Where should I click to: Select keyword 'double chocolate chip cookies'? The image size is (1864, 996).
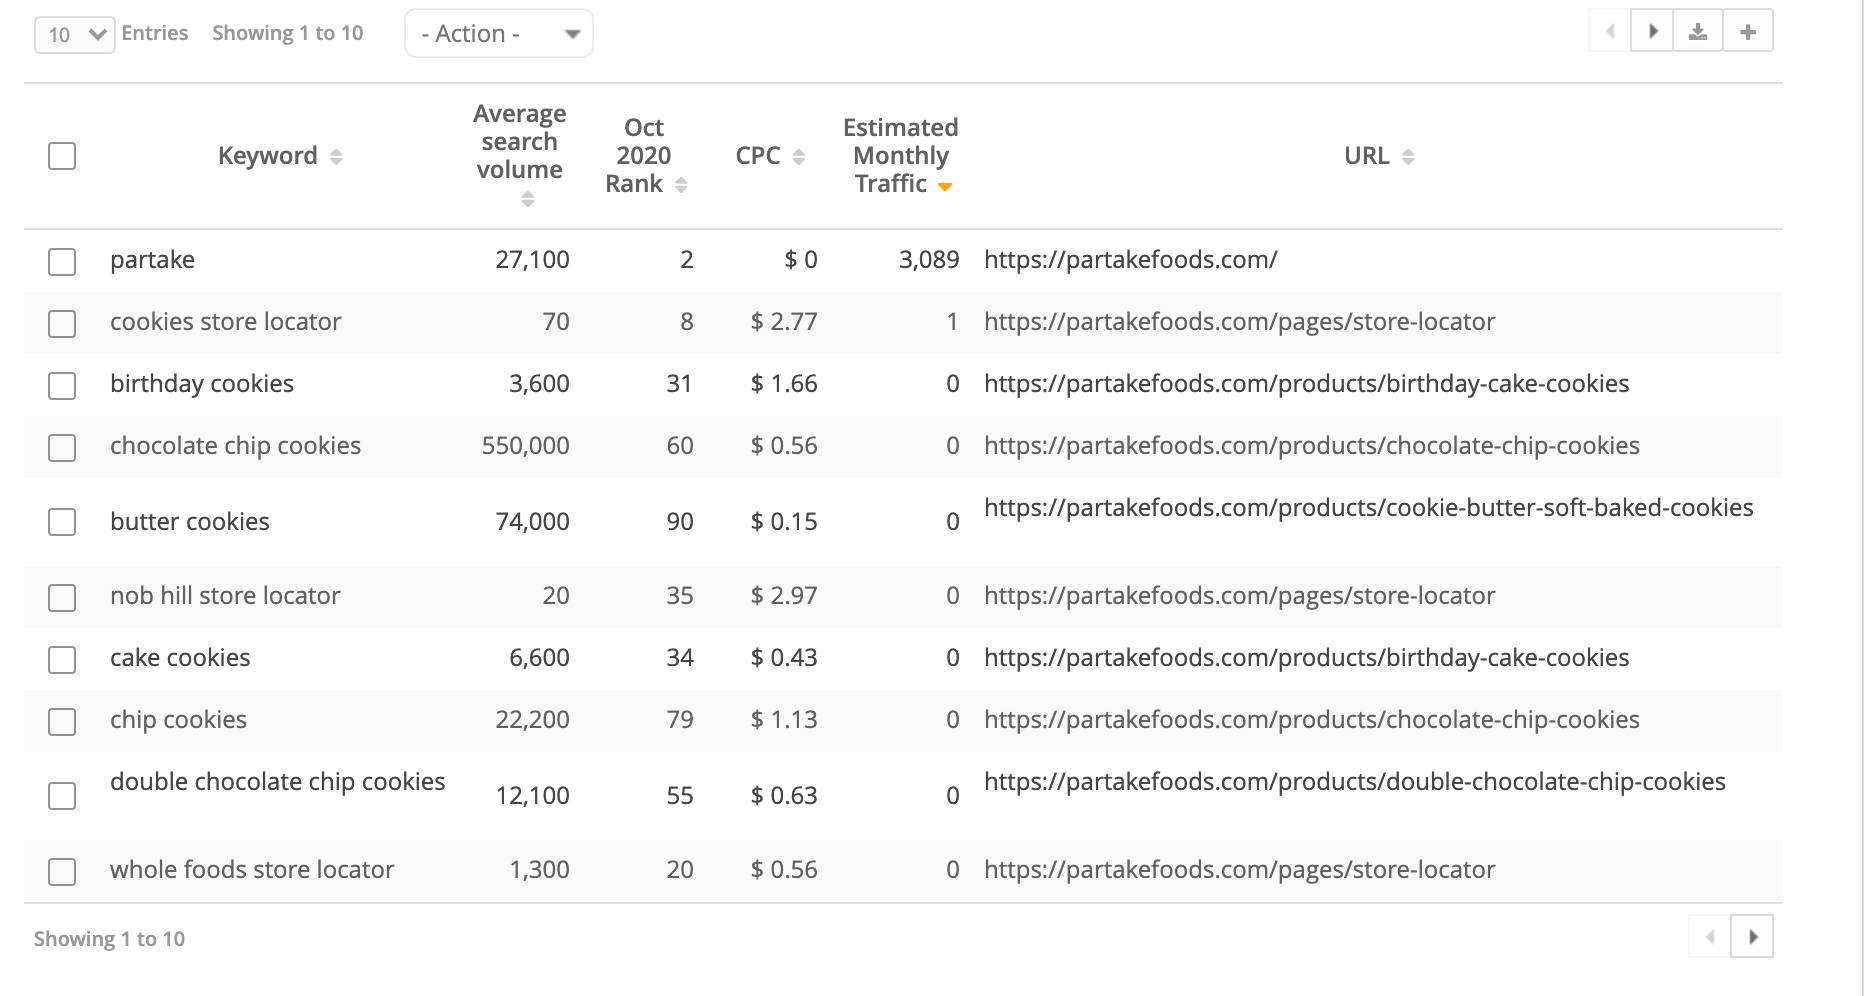coord(278,782)
